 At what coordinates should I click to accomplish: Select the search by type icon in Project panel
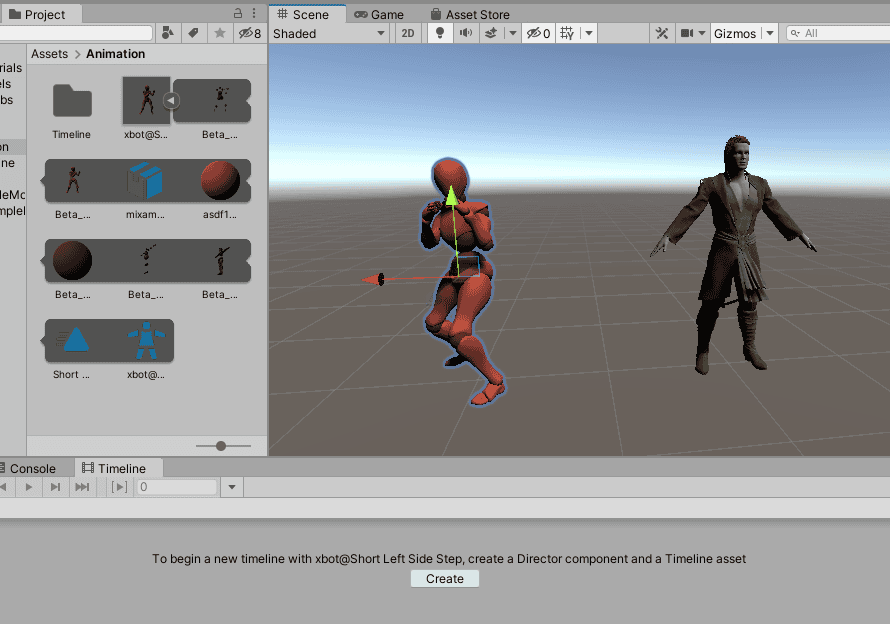[x=168, y=33]
